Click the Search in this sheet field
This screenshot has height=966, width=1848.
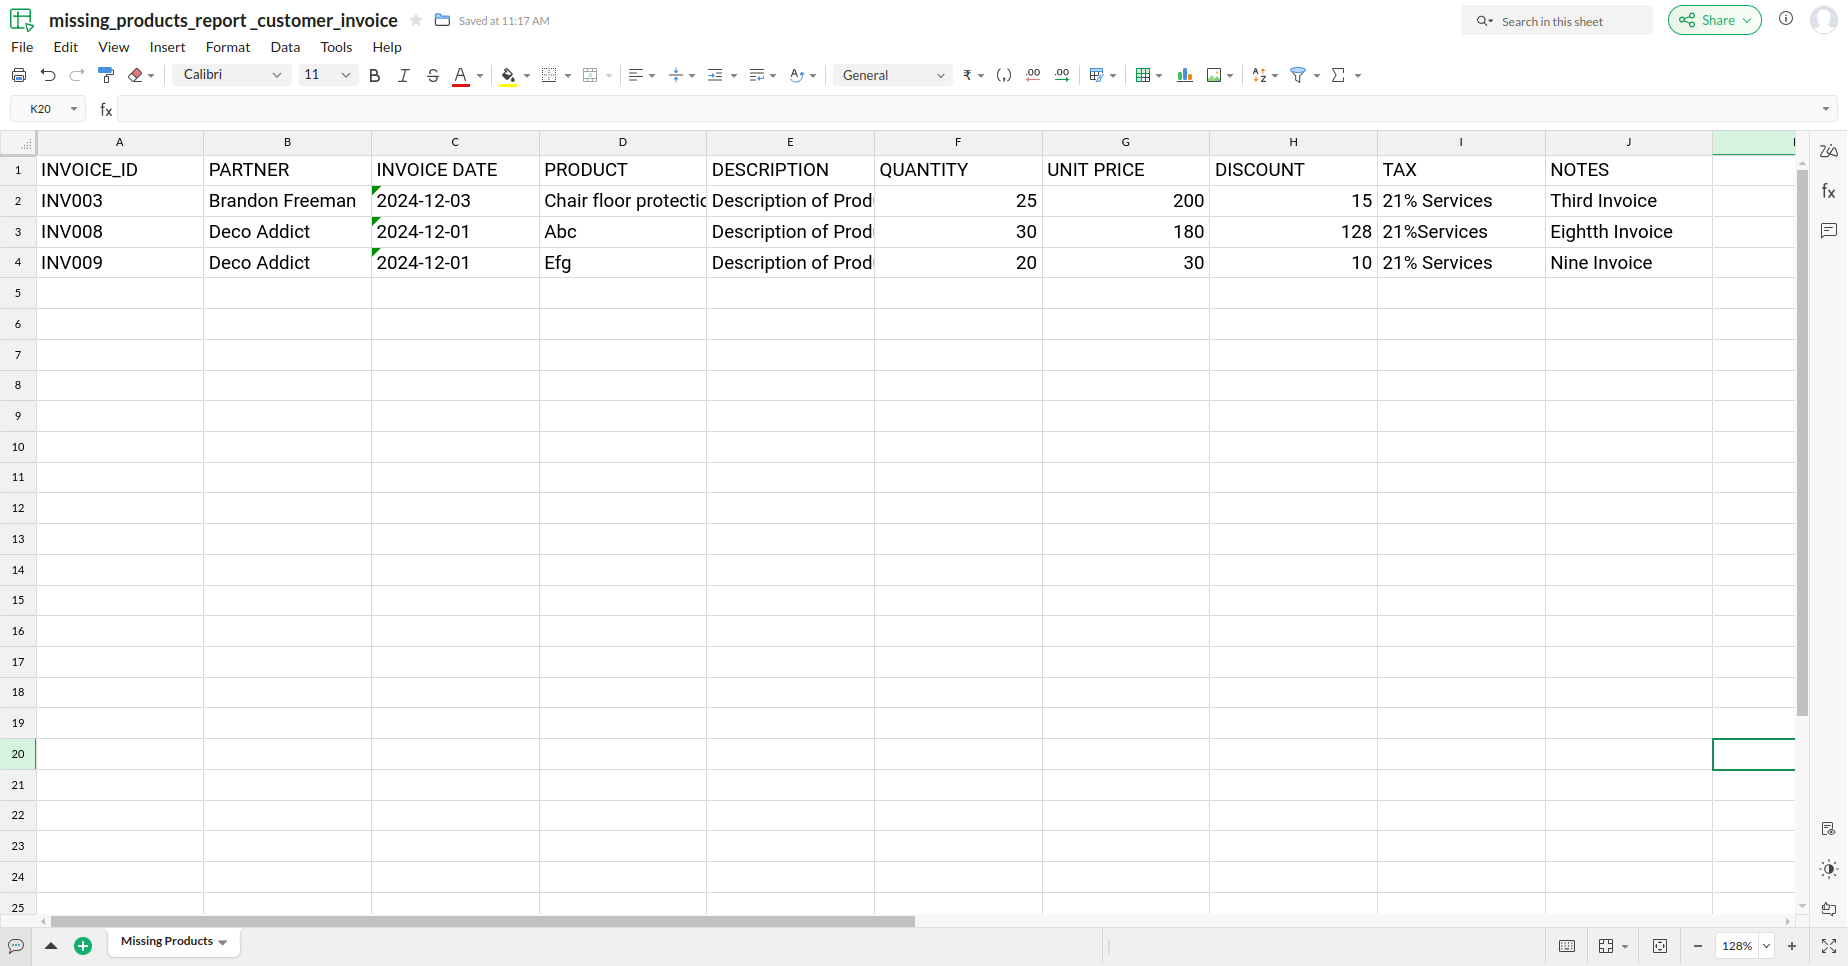click(x=1556, y=21)
